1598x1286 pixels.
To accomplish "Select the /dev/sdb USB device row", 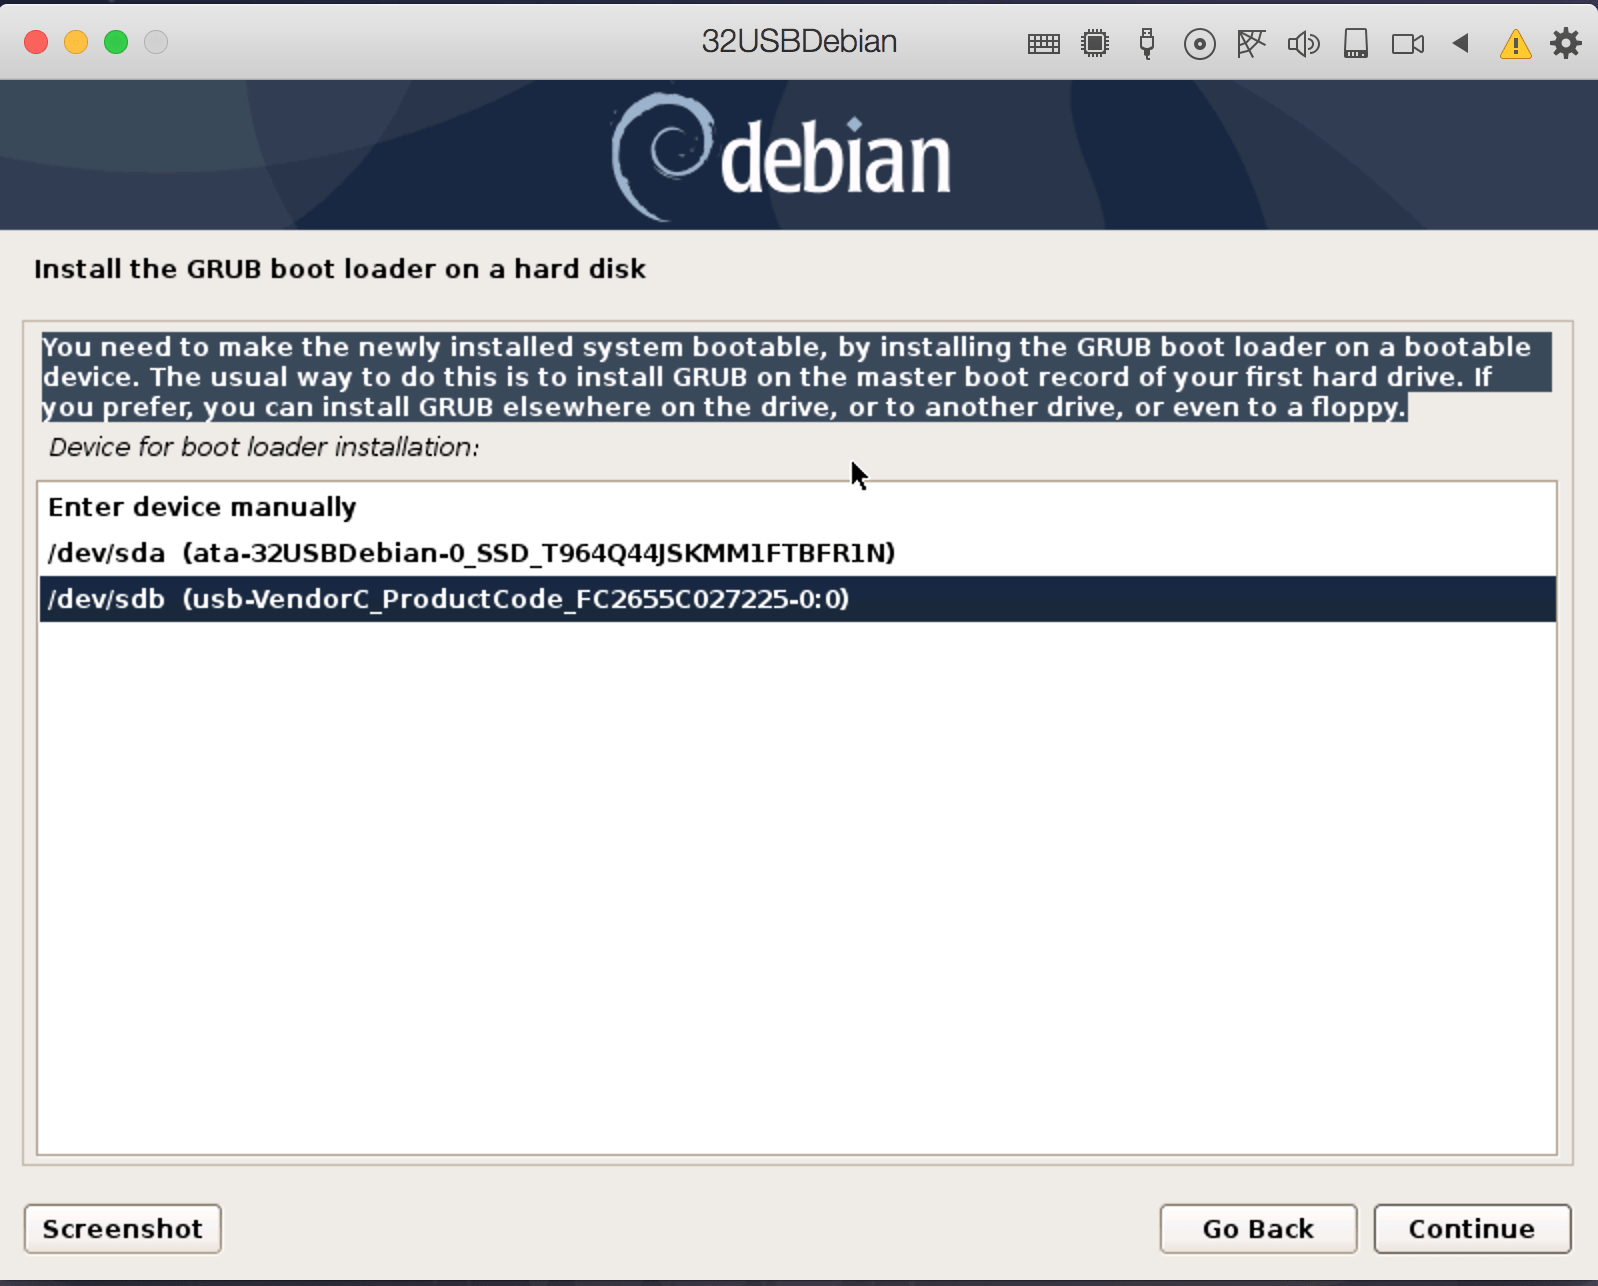I will pos(797,599).
